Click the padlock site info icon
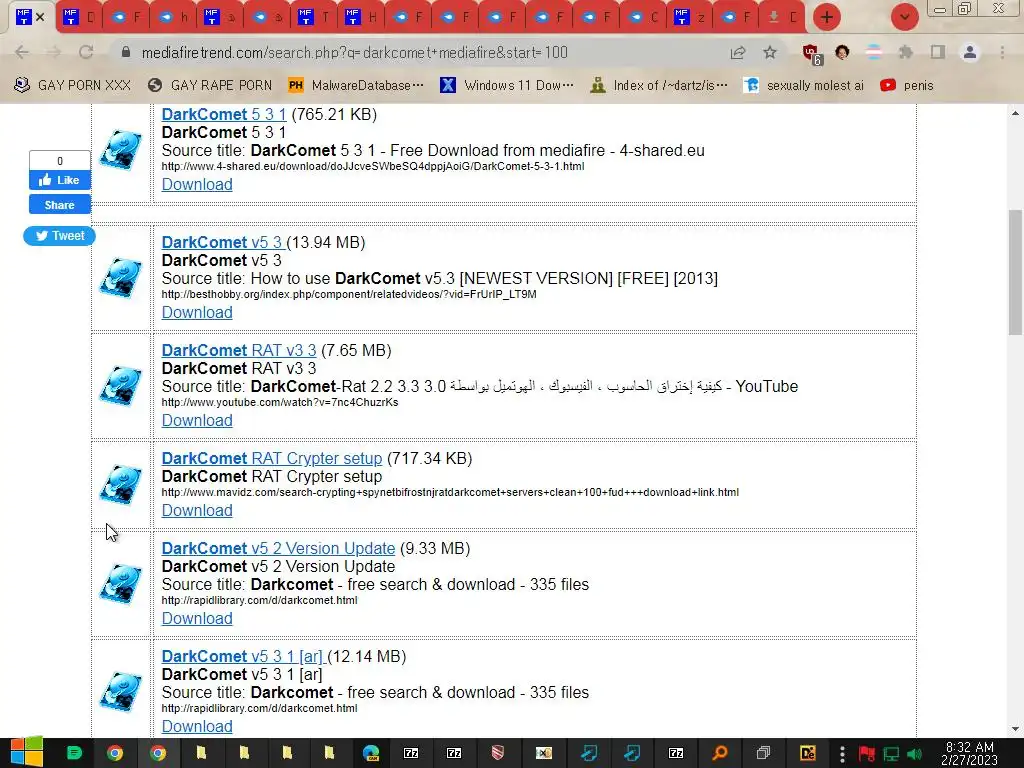 coord(126,52)
